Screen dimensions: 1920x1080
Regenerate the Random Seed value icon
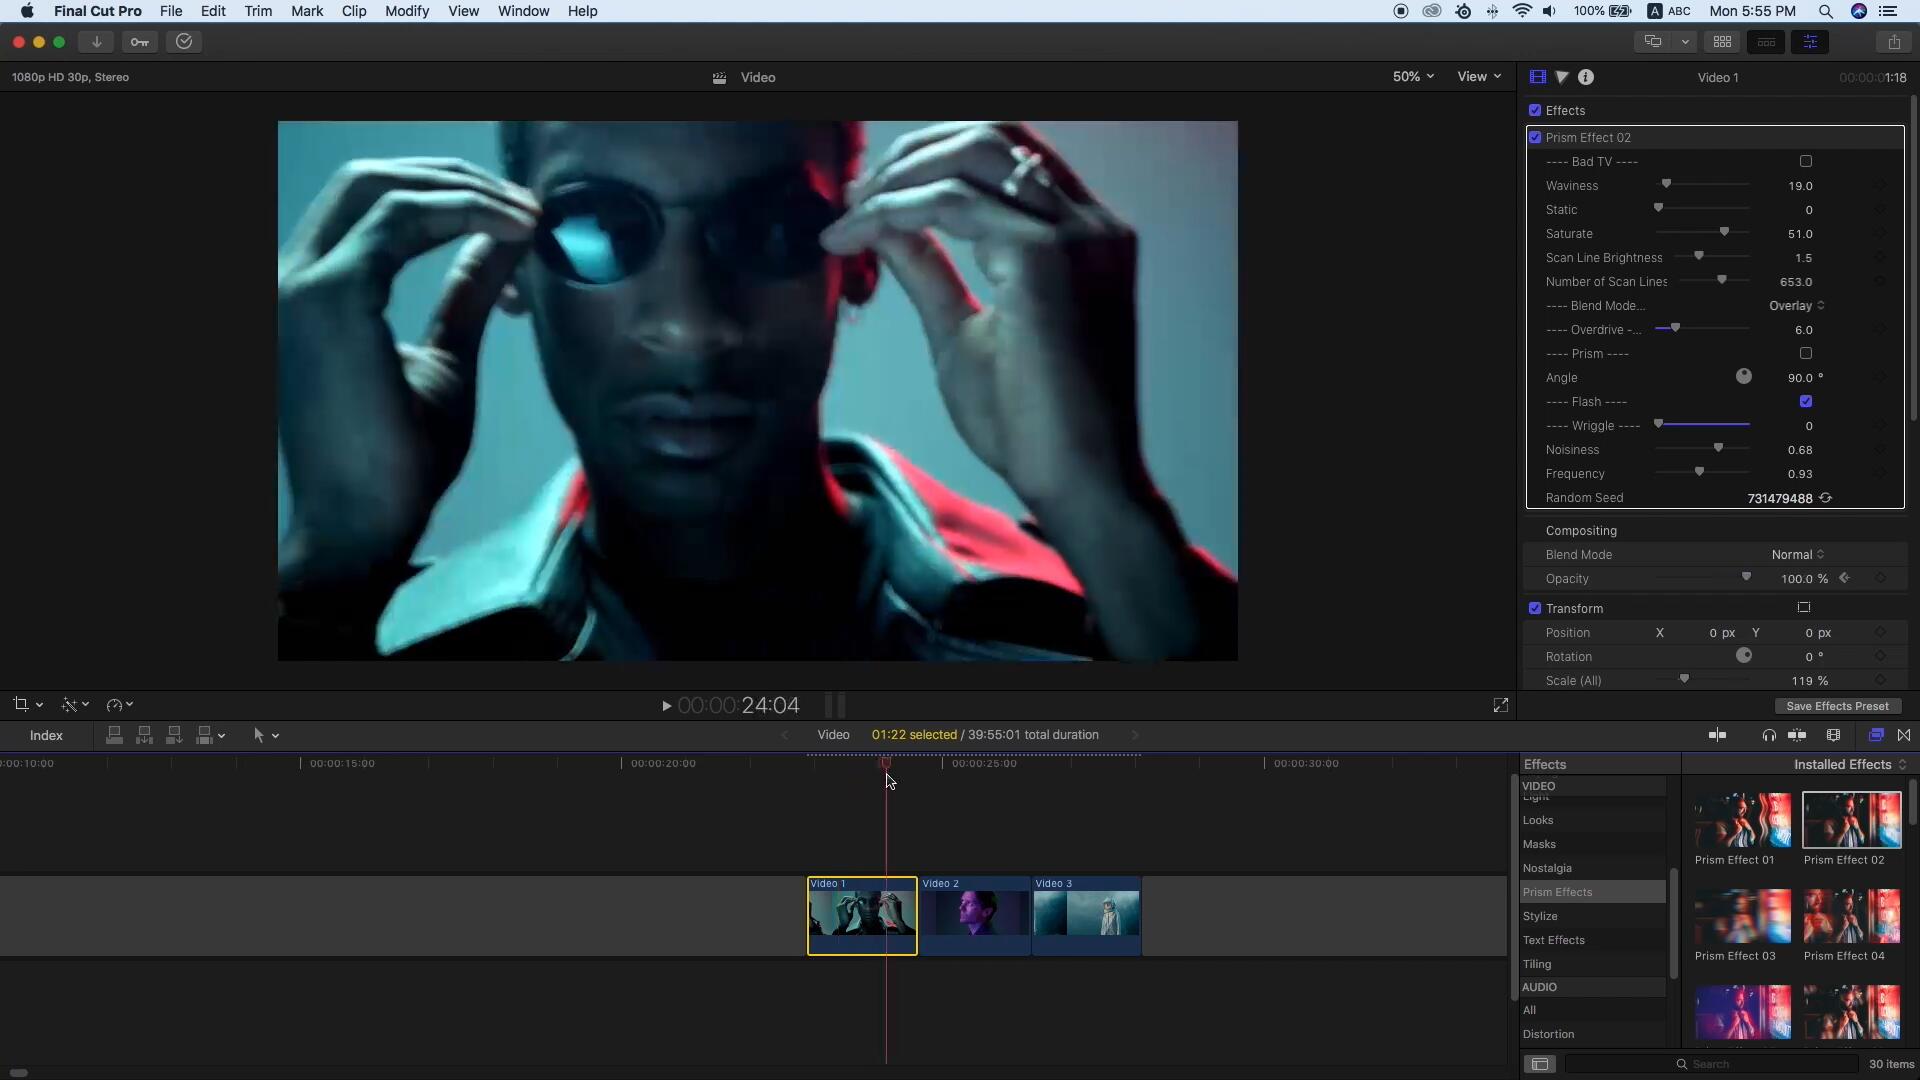click(x=1826, y=498)
